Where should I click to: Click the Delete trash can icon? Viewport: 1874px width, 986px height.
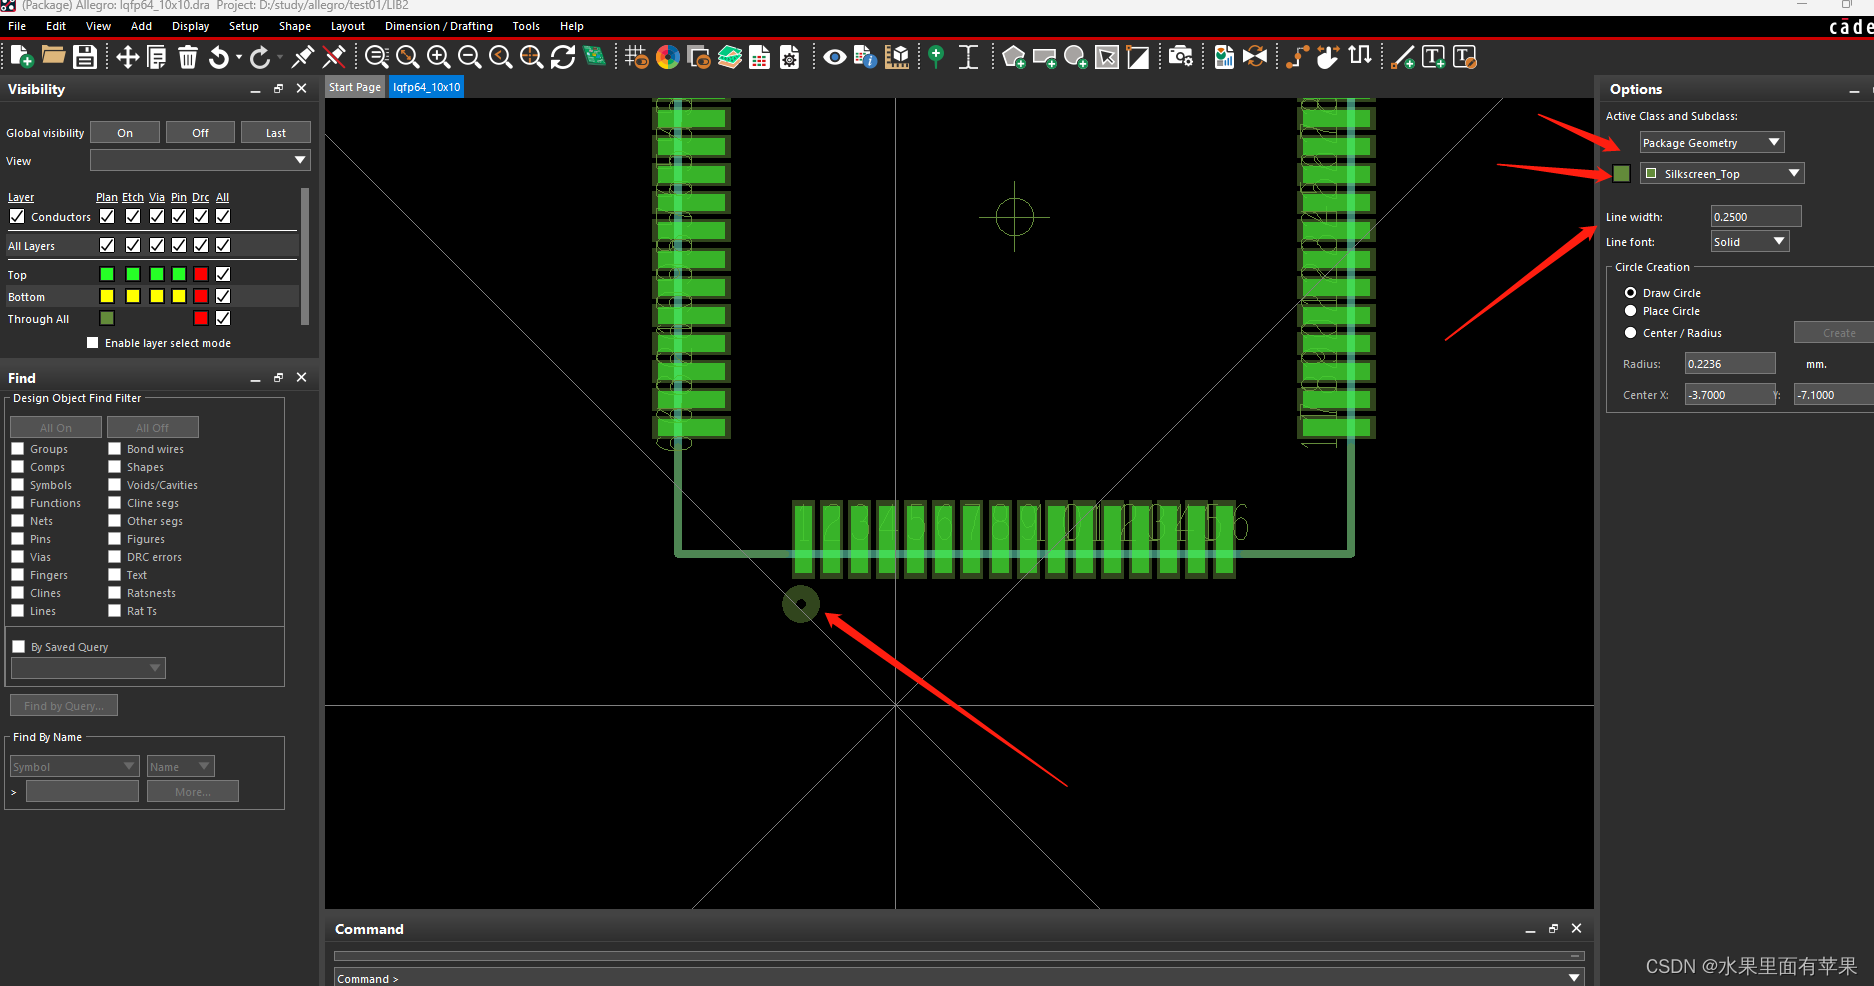coord(188,57)
